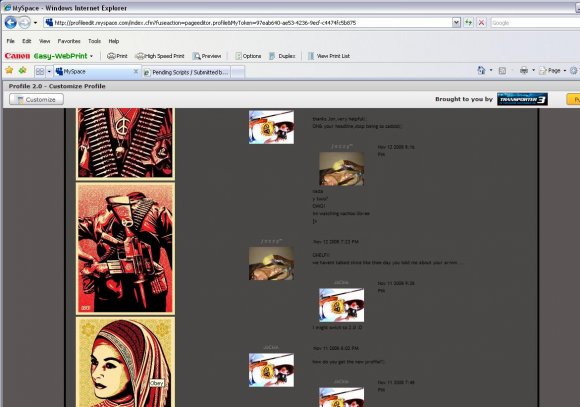Screen dimensions: 580x407
Task: Close the MySpace tab
Action: click(x=136, y=71)
